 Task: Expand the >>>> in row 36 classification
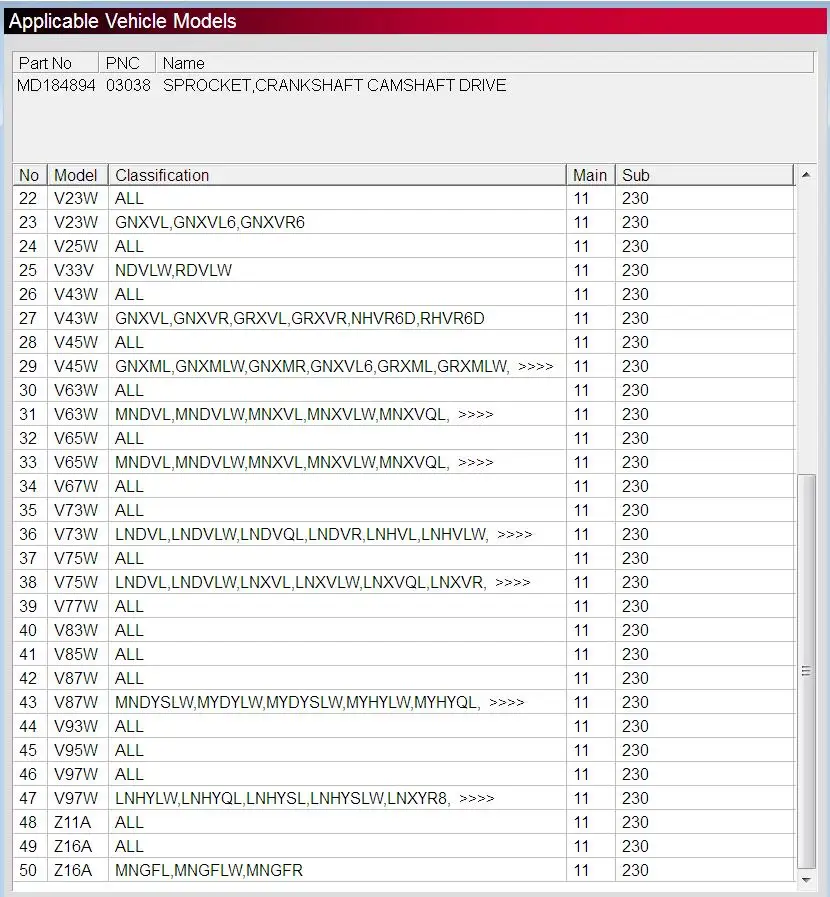(x=514, y=534)
